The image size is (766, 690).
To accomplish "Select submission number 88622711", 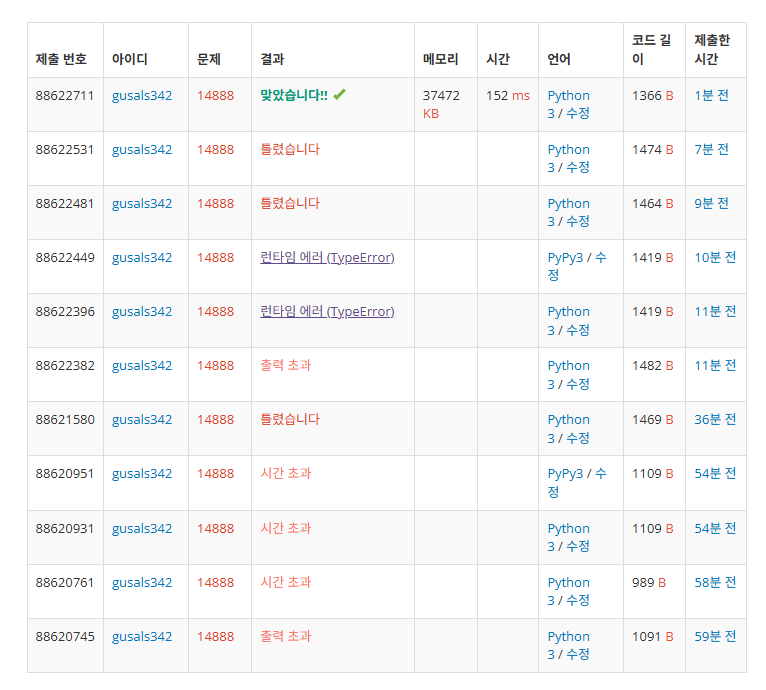I will [64, 95].
